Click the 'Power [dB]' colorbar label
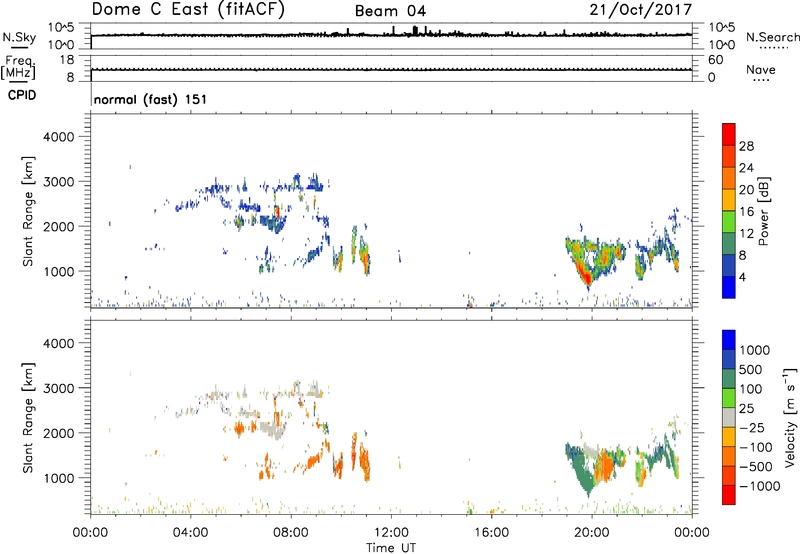The width and height of the screenshot is (800, 554). click(x=764, y=211)
